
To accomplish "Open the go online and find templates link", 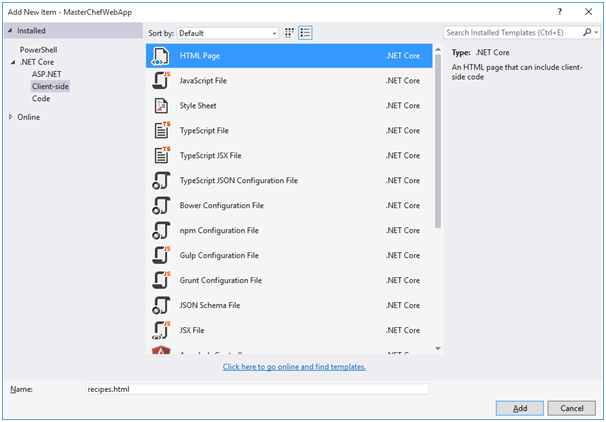I will [294, 367].
